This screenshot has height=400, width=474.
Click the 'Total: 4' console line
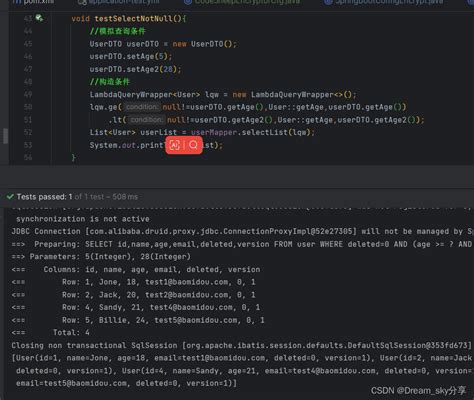51,332
